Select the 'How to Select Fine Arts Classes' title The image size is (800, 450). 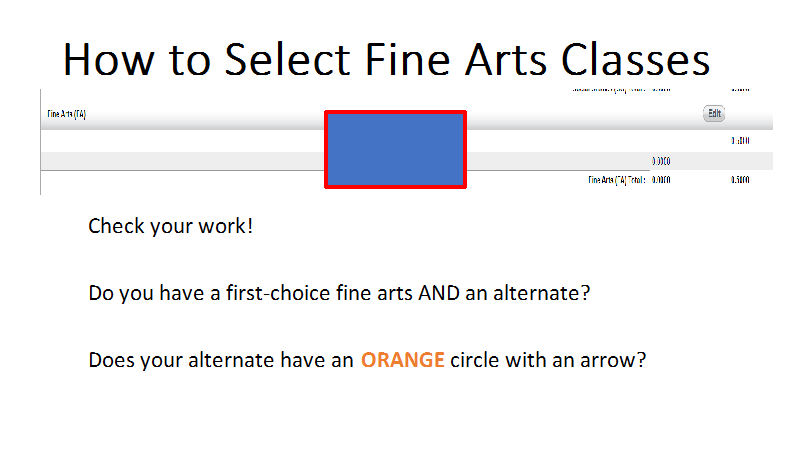click(386, 59)
